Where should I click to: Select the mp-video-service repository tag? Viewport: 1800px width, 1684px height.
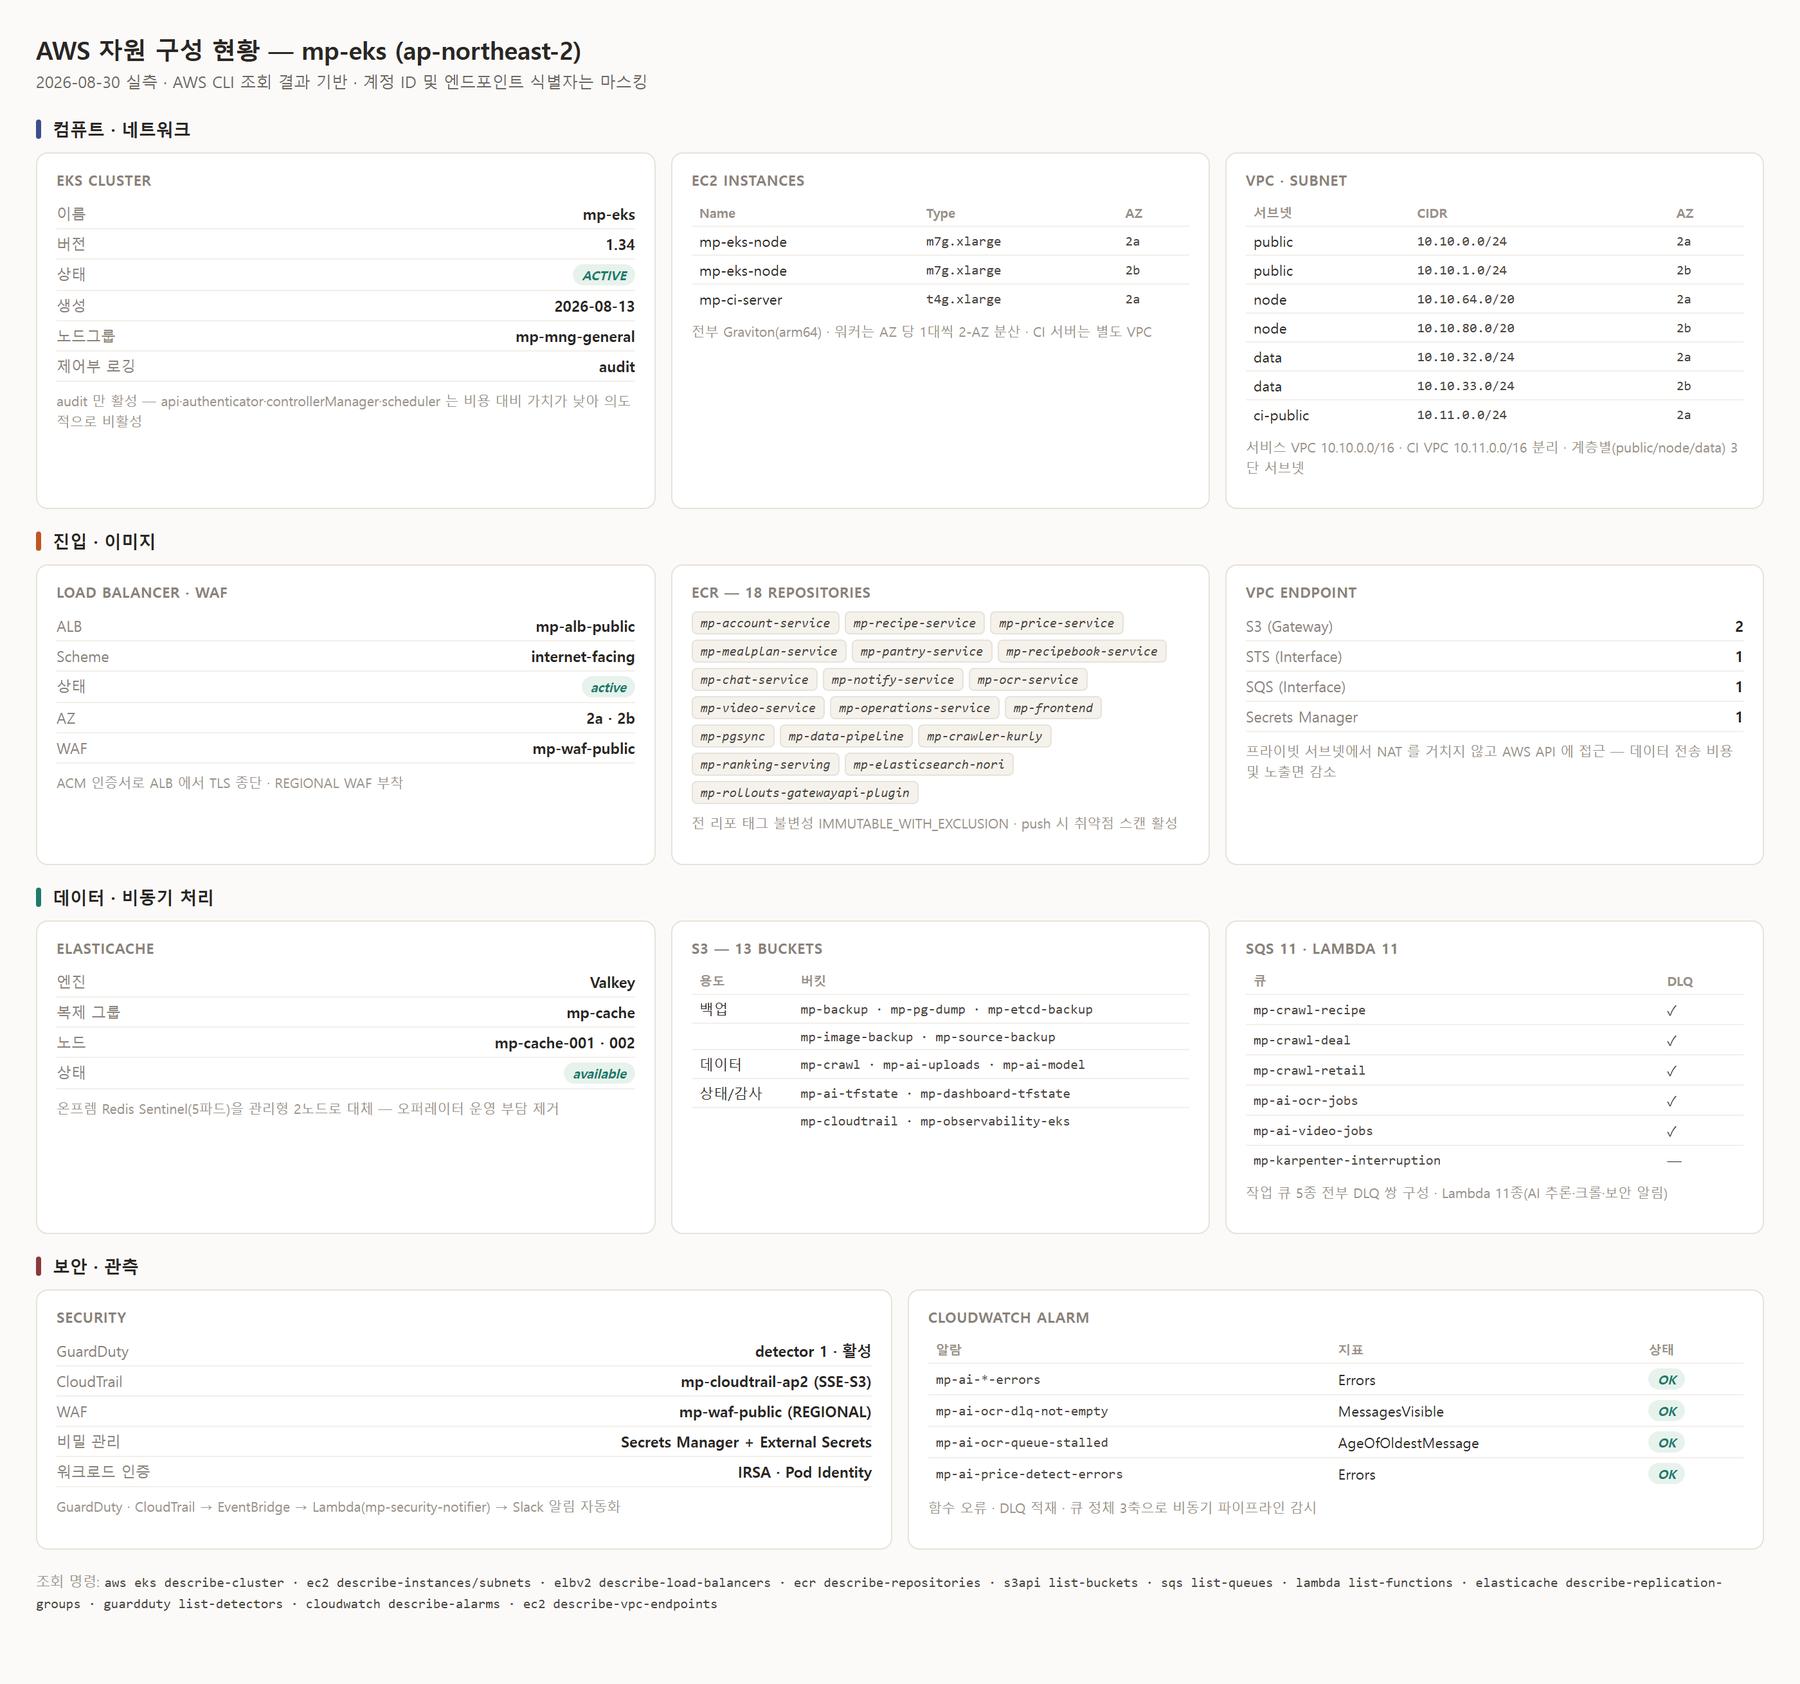tap(757, 707)
